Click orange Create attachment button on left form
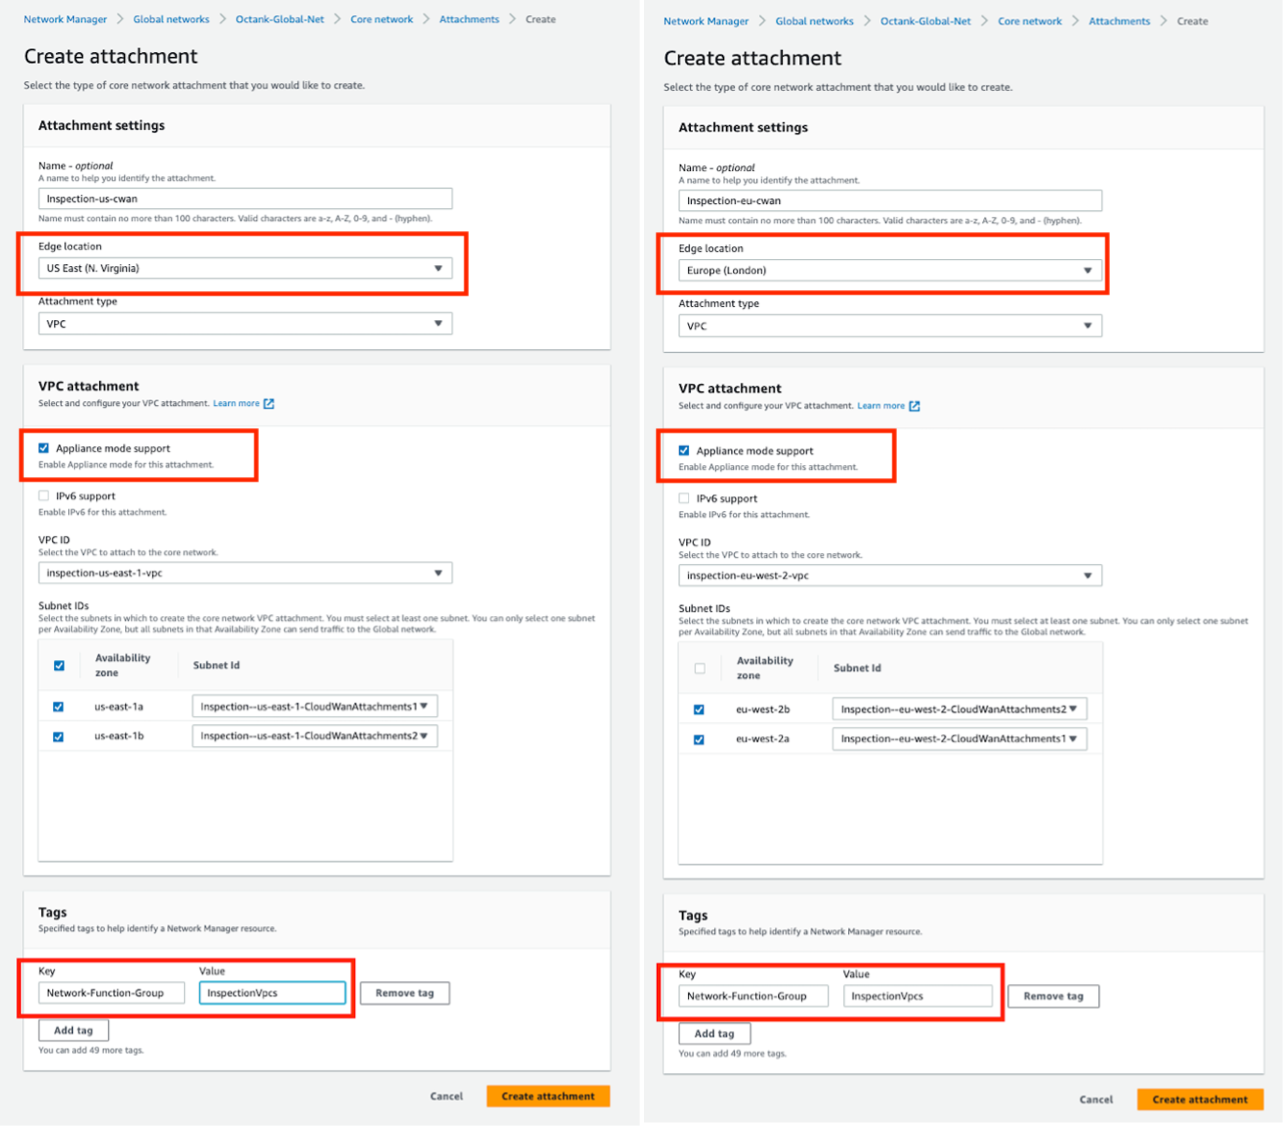Image resolution: width=1285 pixels, height=1130 pixels. (x=547, y=1095)
